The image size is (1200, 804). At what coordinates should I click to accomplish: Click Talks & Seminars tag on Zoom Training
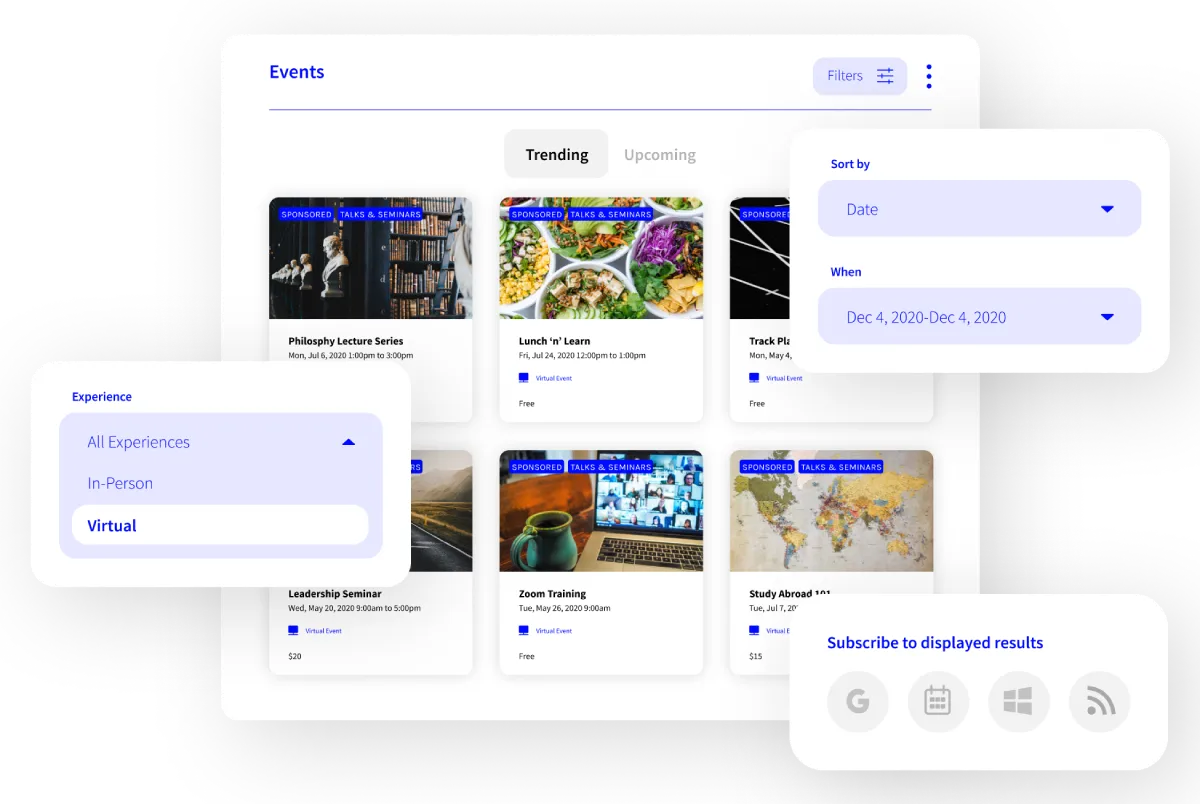610,467
